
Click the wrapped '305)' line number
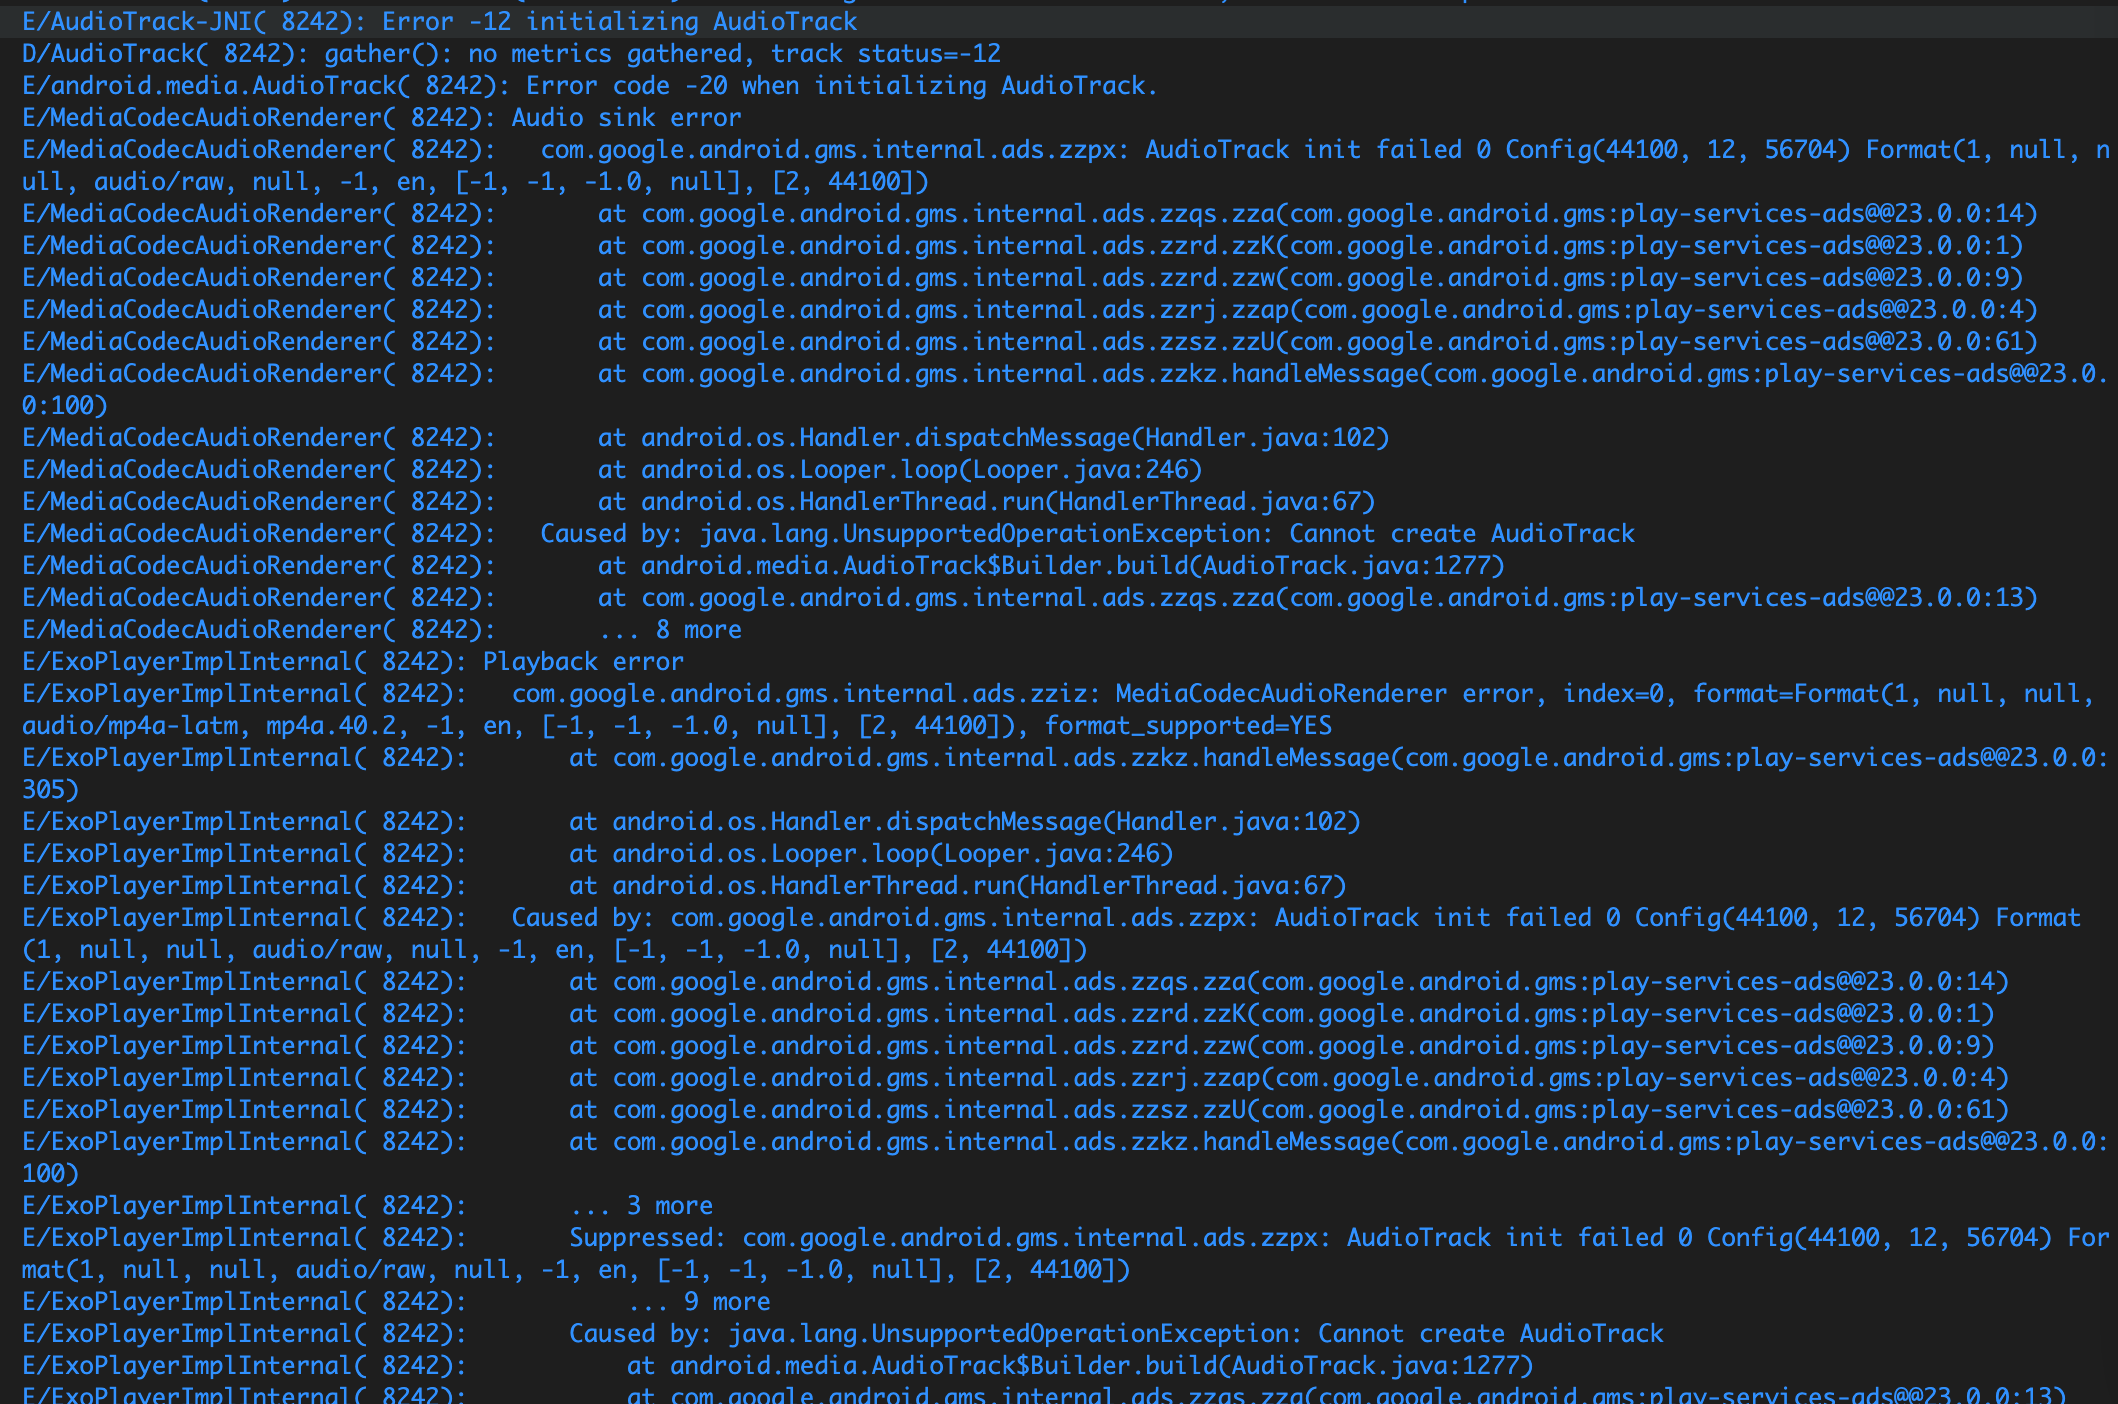pyautogui.click(x=50, y=790)
